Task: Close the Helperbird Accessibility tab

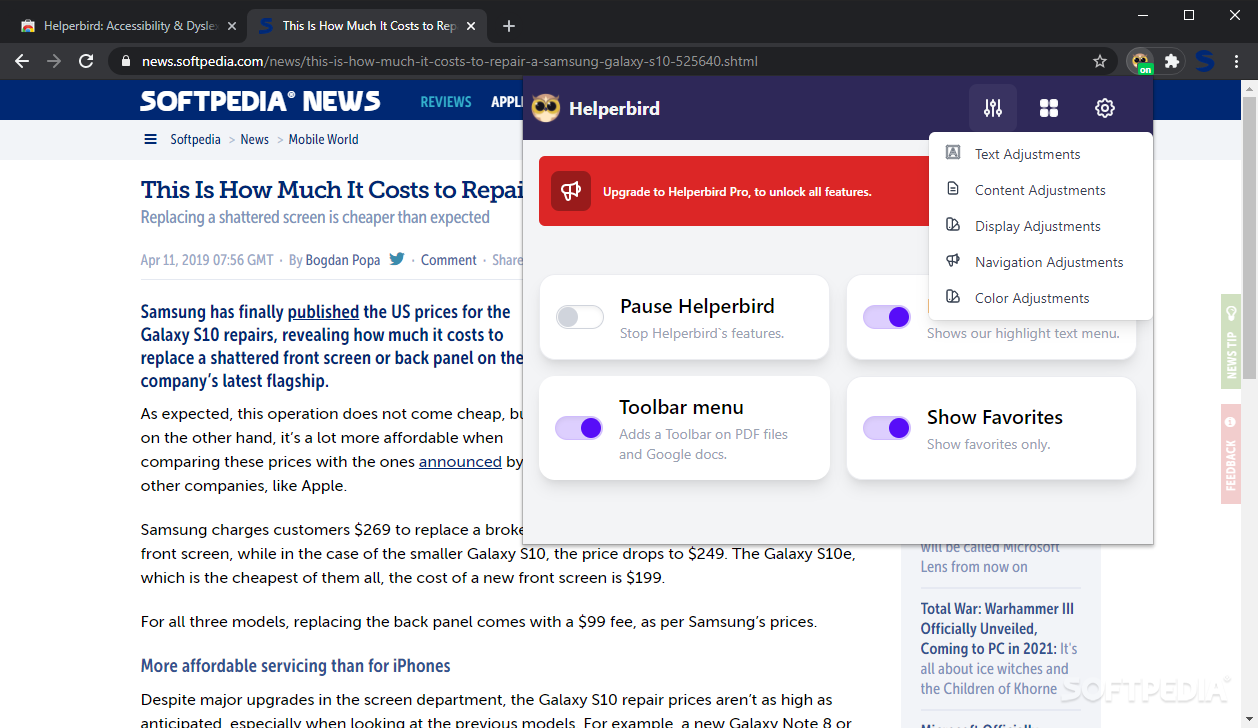Action: pyautogui.click(x=231, y=26)
